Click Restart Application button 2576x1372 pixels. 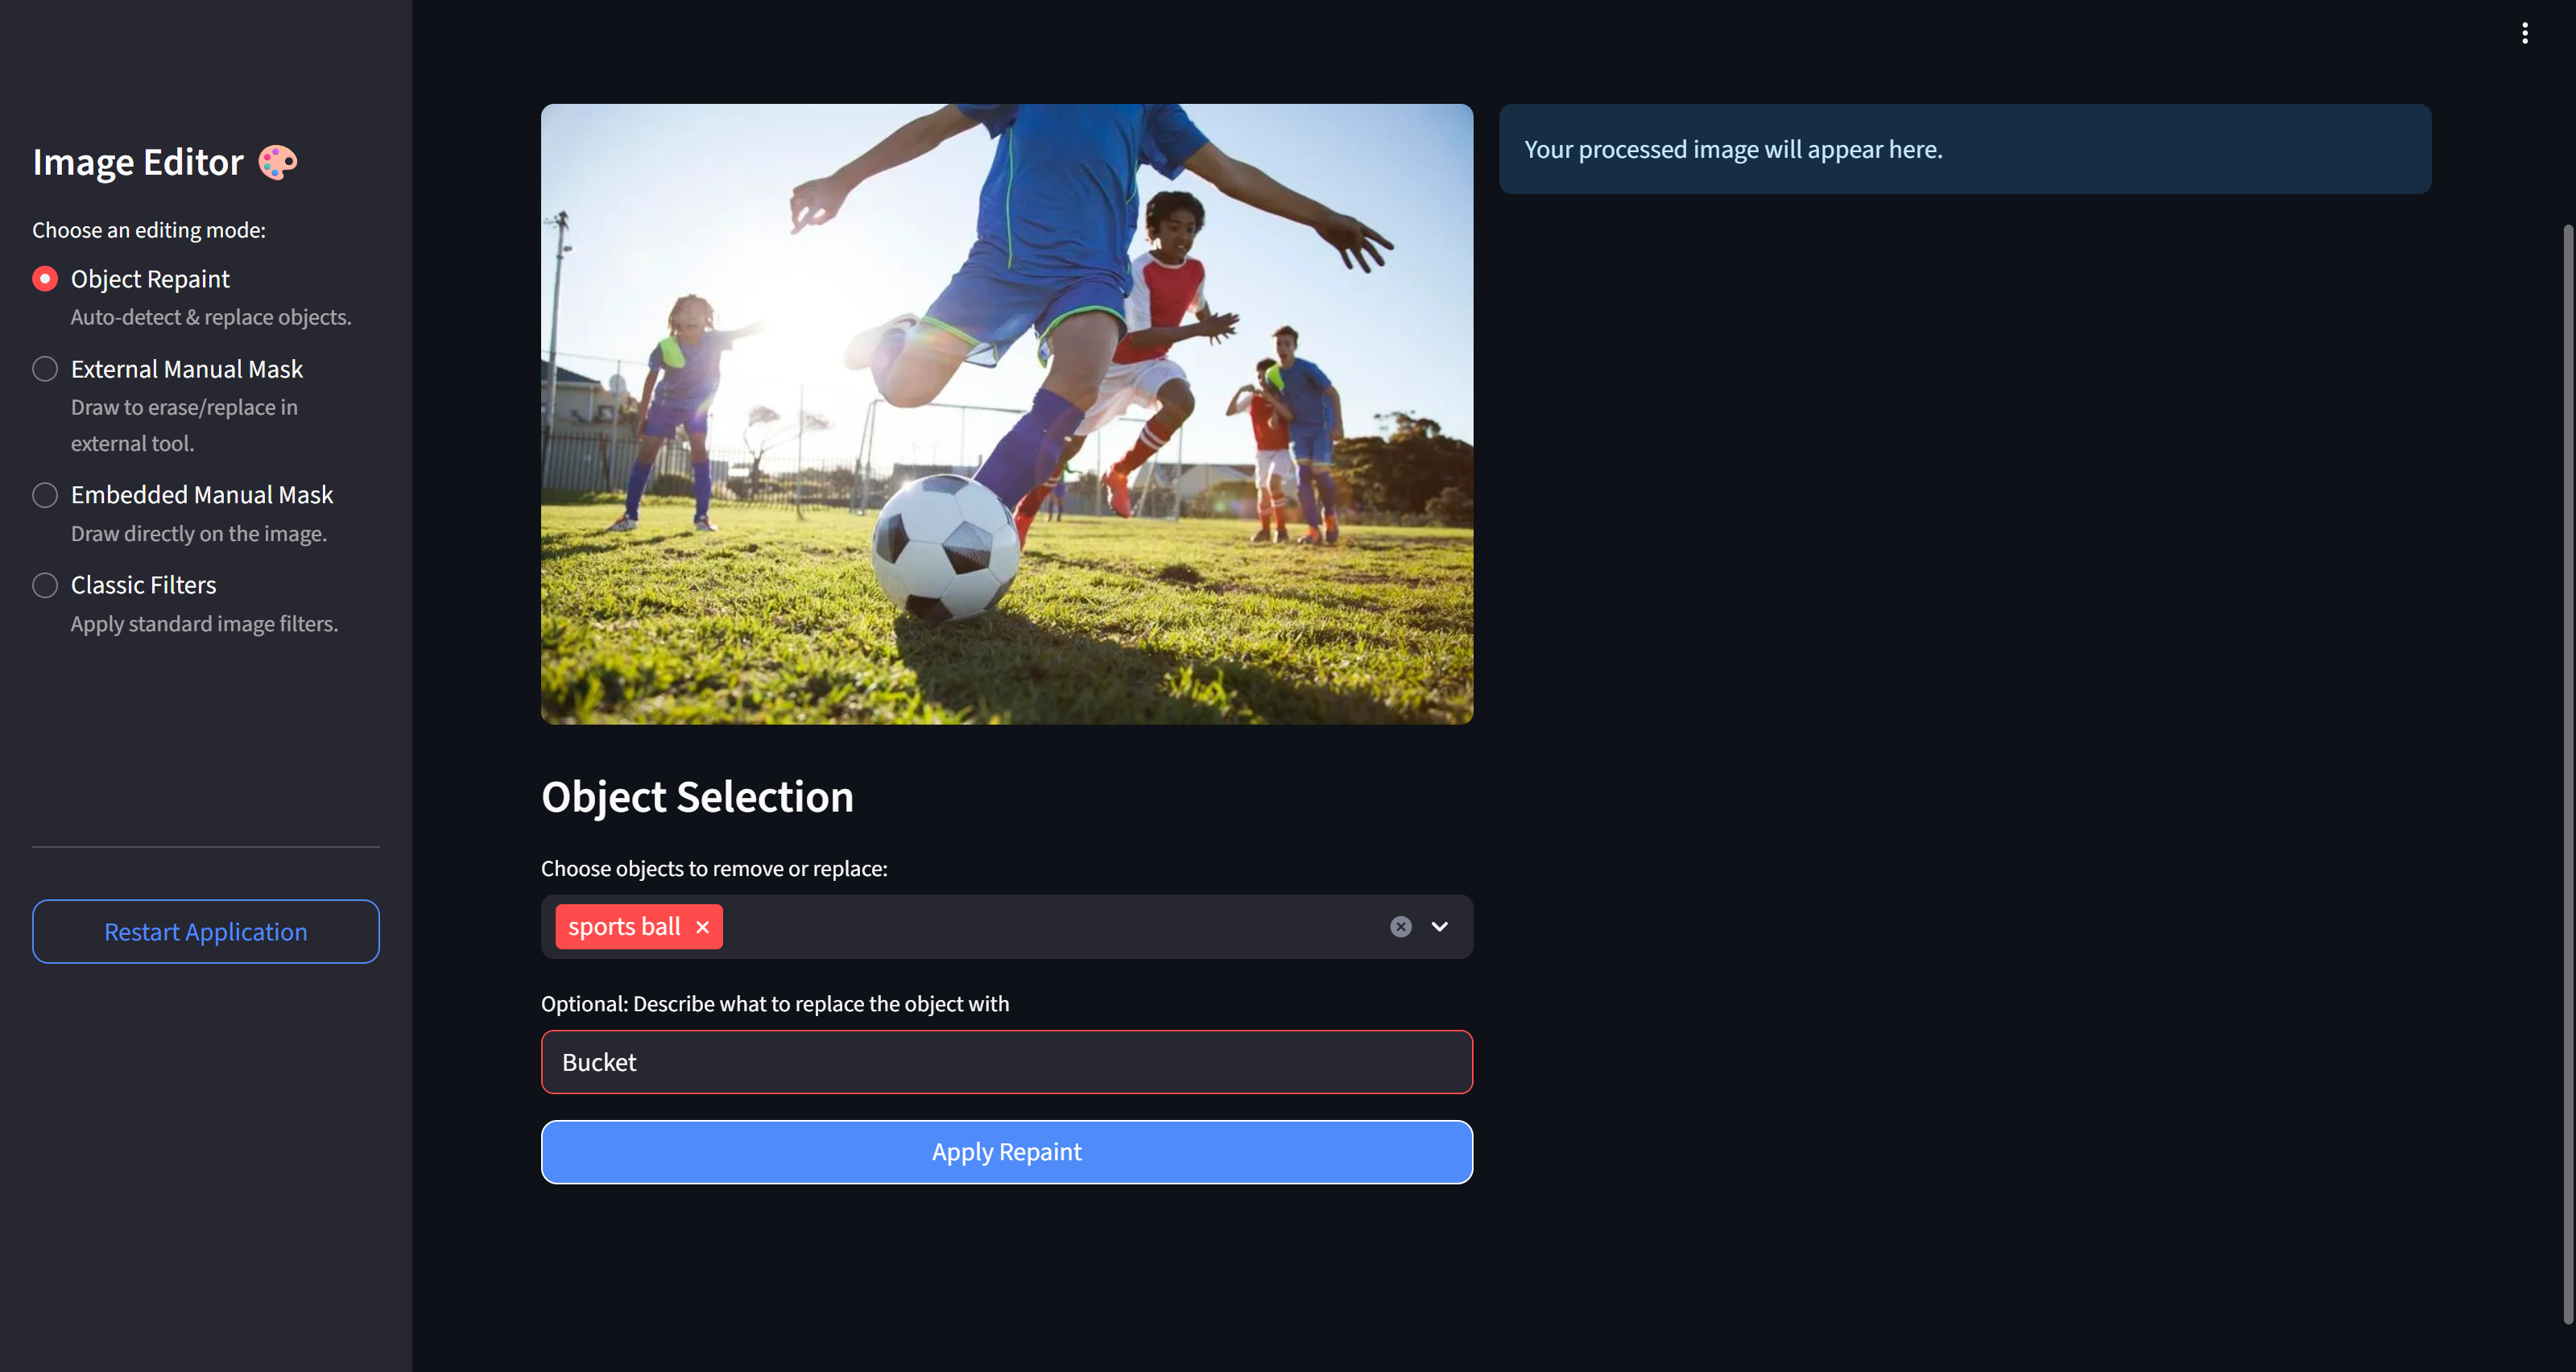(x=206, y=931)
